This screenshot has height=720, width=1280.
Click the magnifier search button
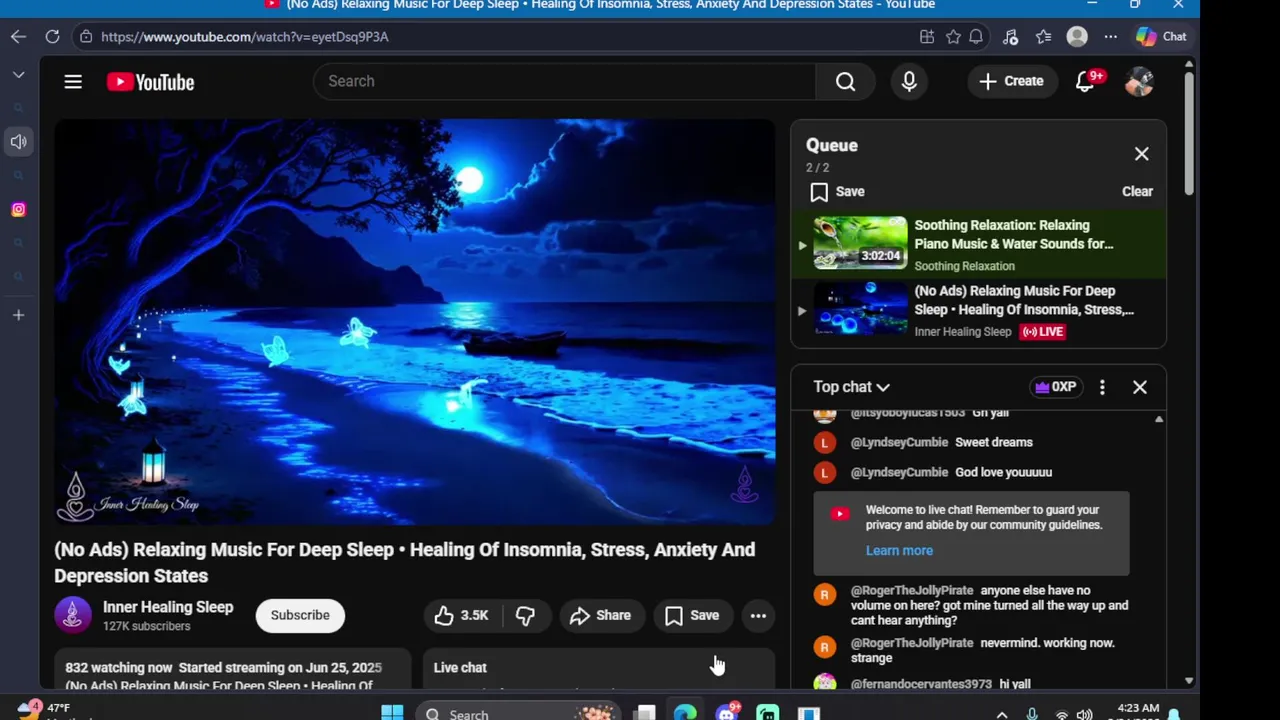tap(845, 82)
